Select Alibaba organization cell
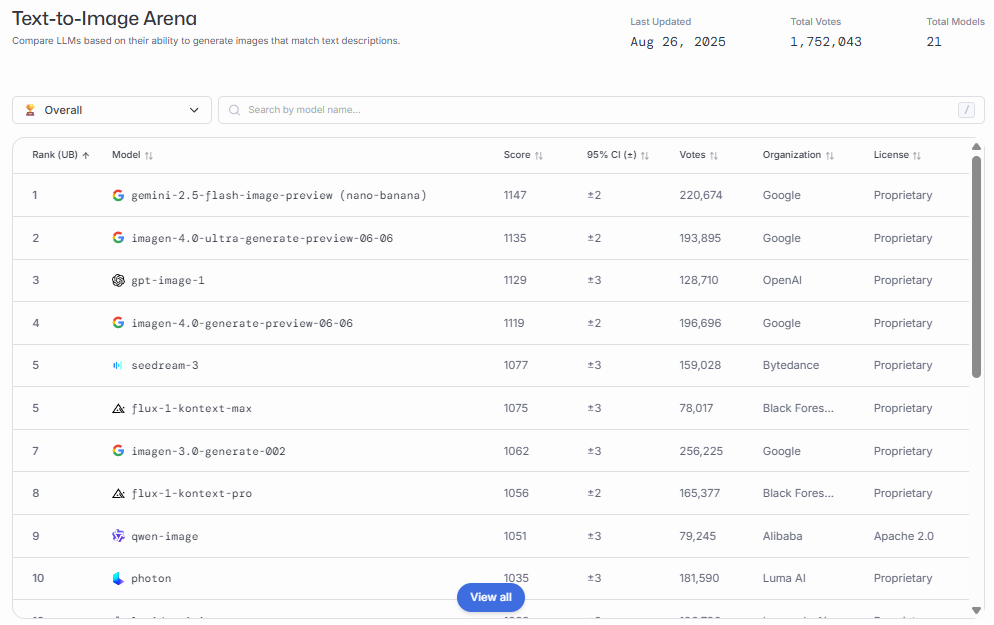The width and height of the screenshot is (994, 625). (x=782, y=536)
